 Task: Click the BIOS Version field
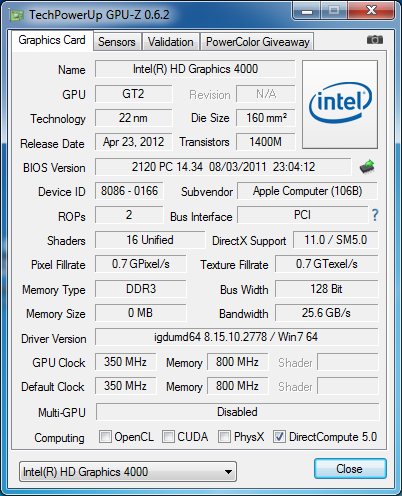coord(223,167)
